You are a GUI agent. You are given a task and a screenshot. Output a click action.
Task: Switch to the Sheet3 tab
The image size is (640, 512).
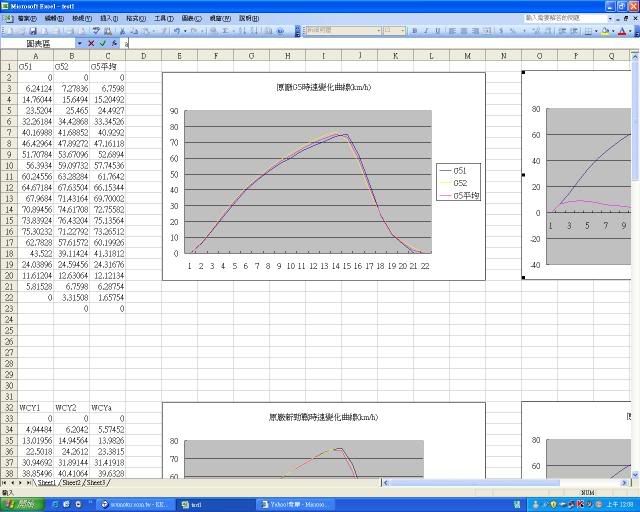(95, 482)
